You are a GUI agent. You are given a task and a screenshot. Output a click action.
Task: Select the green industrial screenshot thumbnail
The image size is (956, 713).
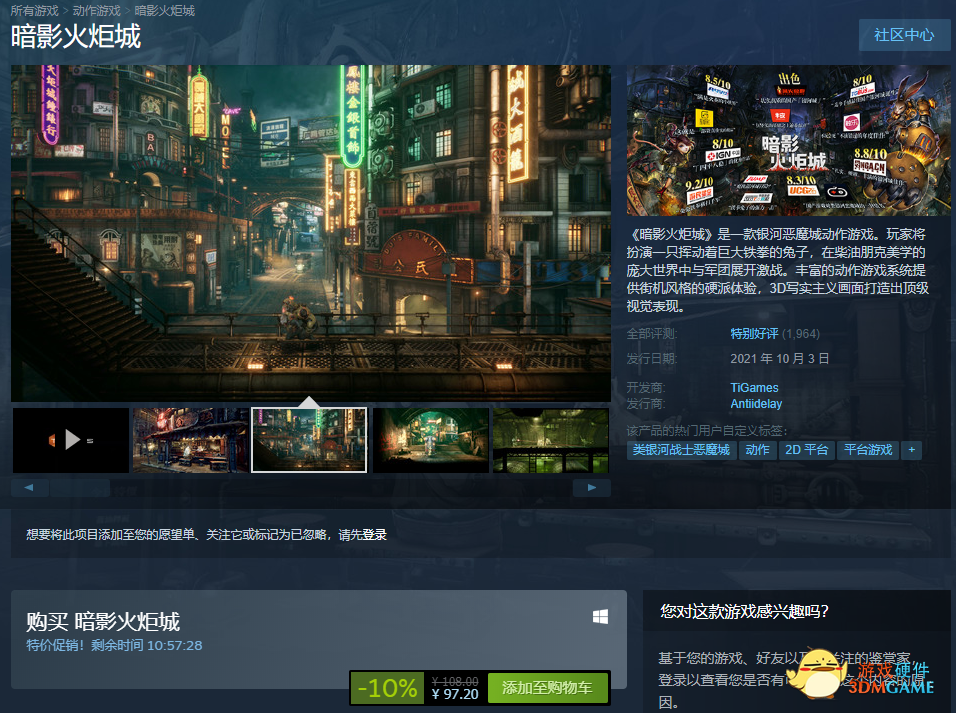click(x=551, y=440)
